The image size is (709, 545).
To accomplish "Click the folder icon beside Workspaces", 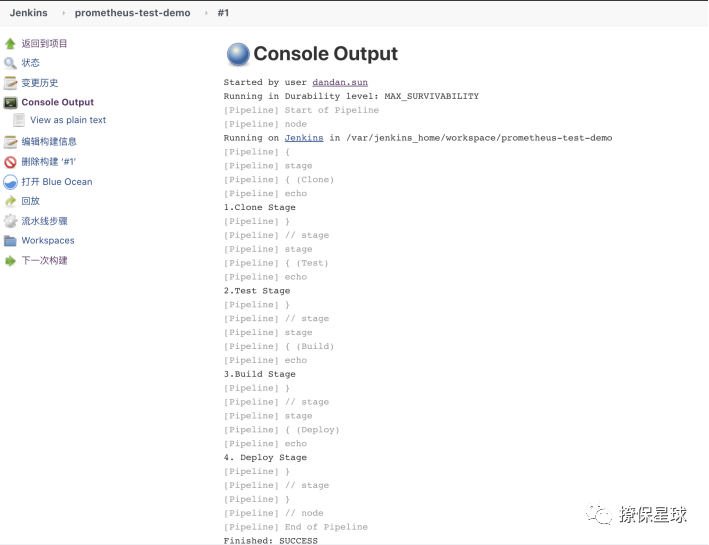I will coord(10,241).
